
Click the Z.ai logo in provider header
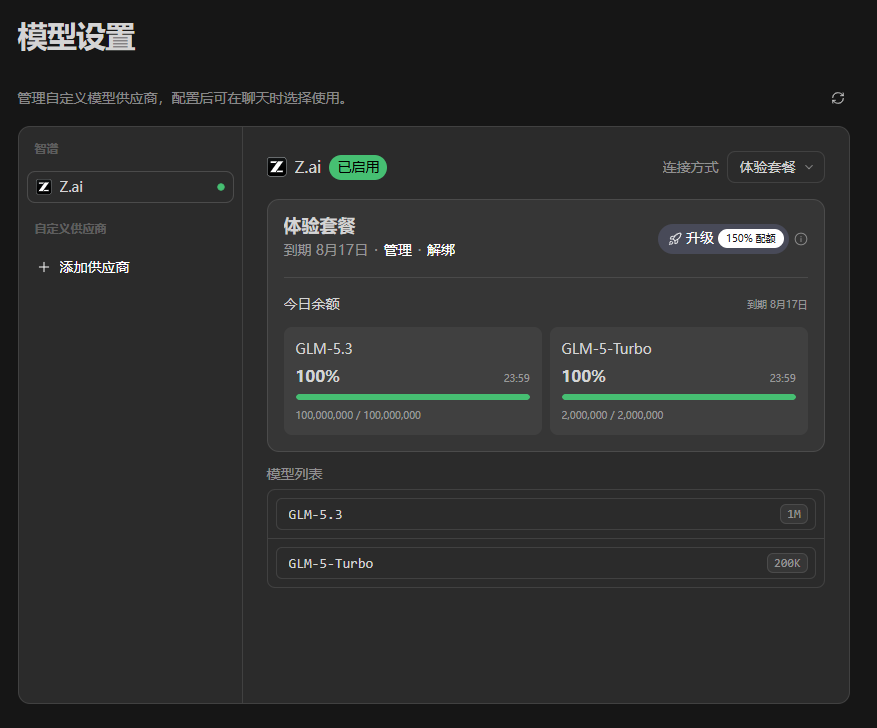coord(277,167)
